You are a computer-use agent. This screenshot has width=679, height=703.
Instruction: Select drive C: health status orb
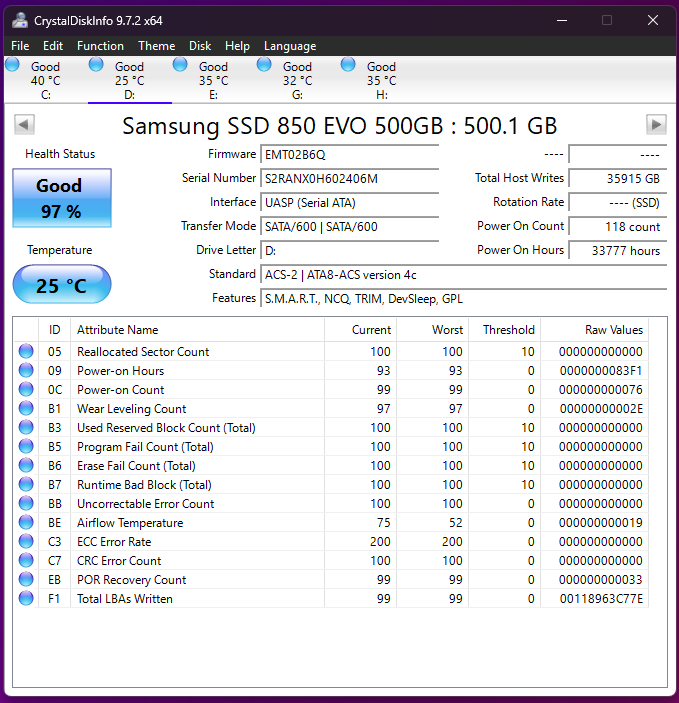[x=13, y=65]
